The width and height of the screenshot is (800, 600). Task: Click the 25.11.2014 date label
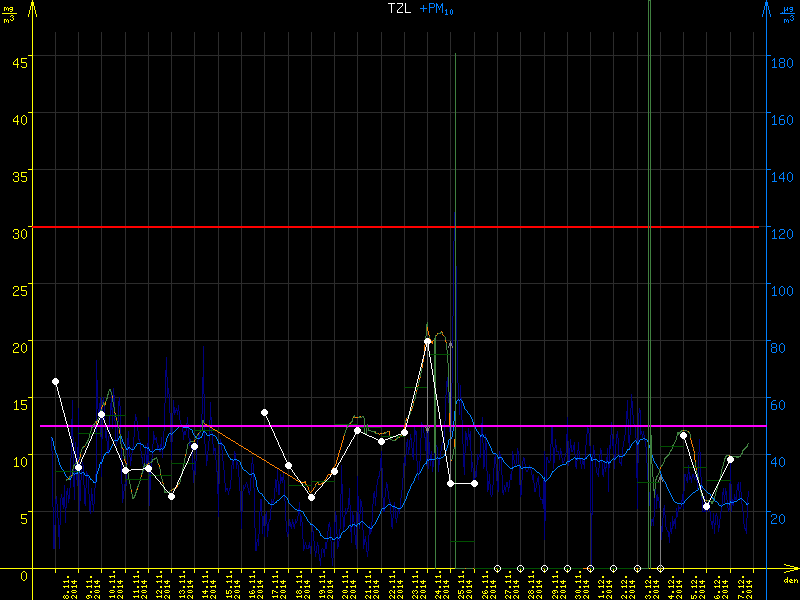pyautogui.click(x=462, y=585)
